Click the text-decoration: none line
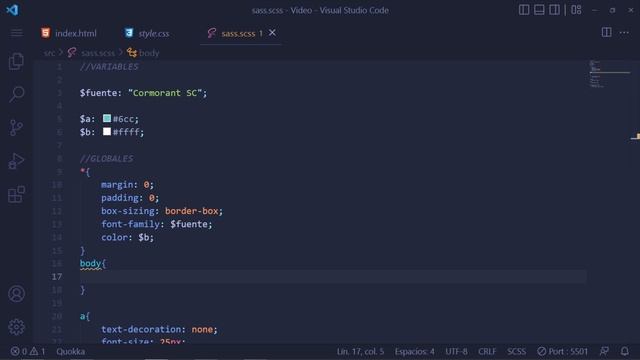Image resolution: width=640 pixels, height=360 pixels. [x=159, y=329]
